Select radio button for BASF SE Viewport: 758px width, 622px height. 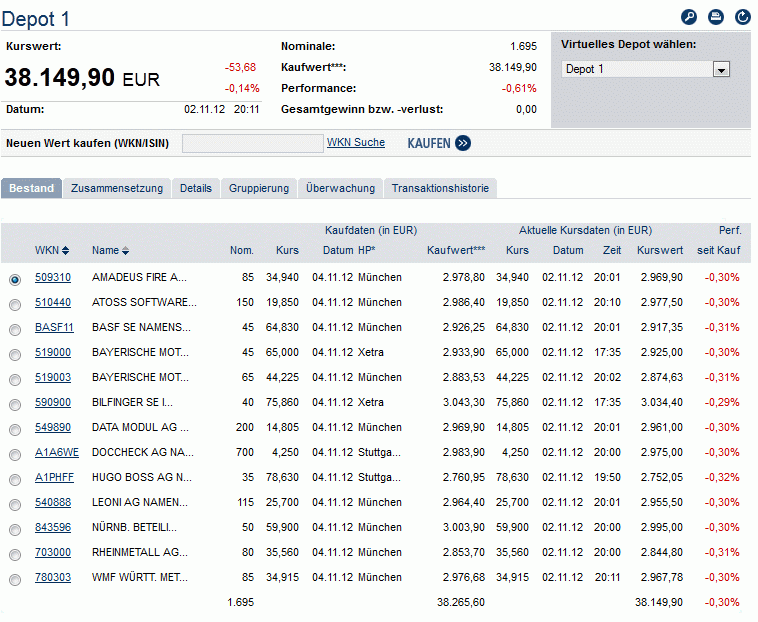coord(15,330)
